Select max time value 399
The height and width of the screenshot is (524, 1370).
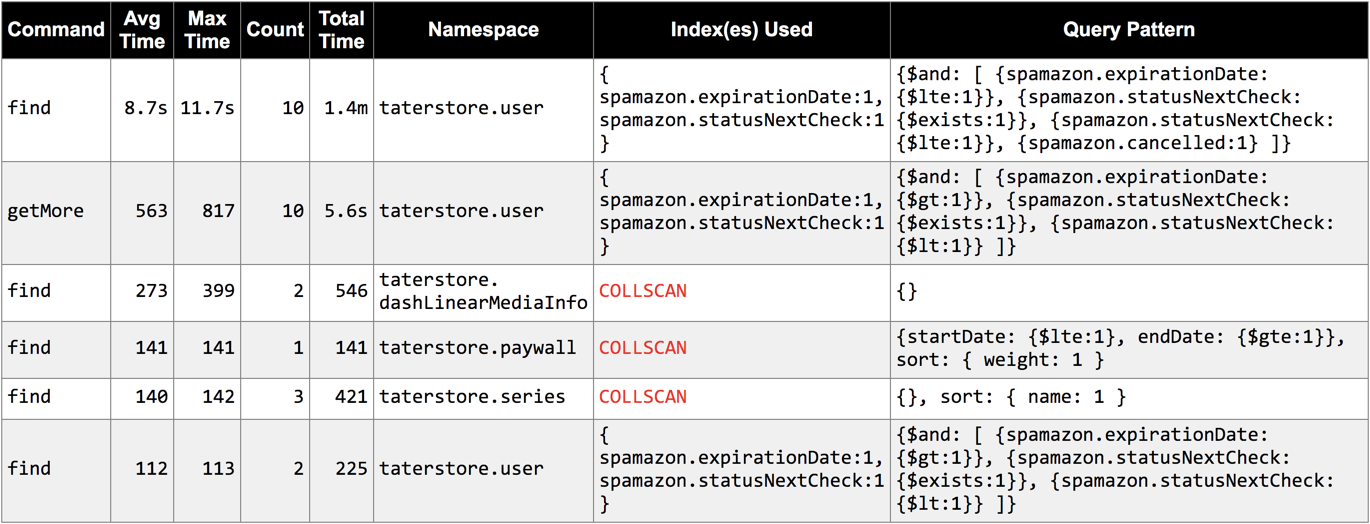pyautogui.click(x=217, y=292)
